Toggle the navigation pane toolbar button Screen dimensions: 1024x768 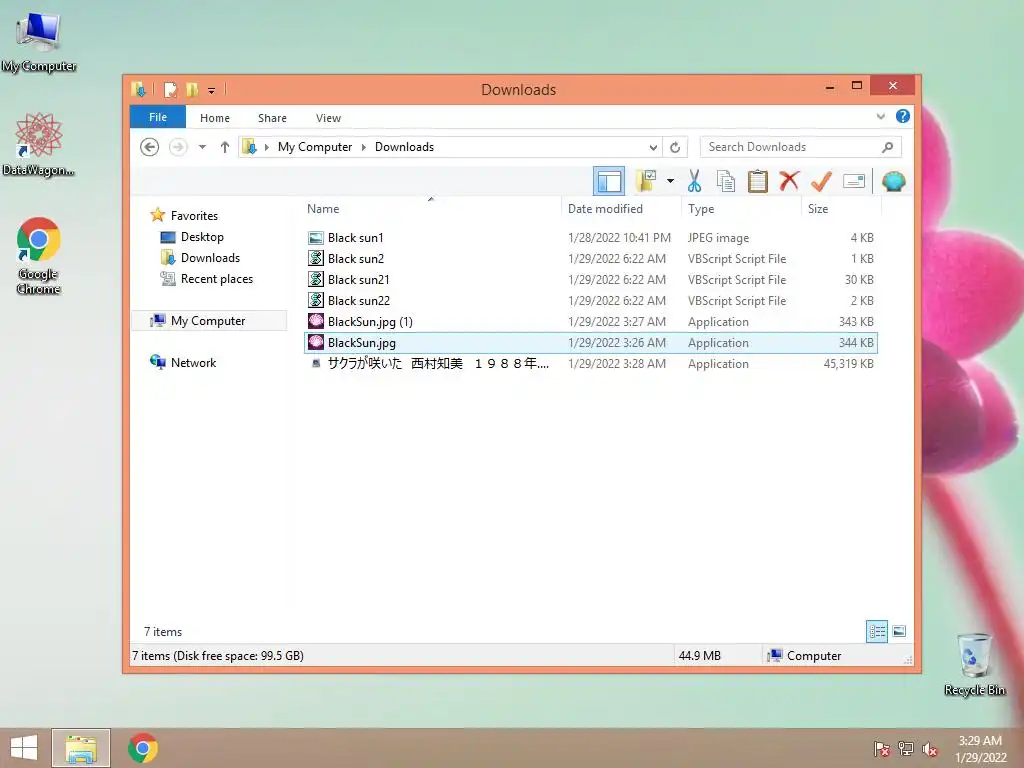(x=609, y=181)
